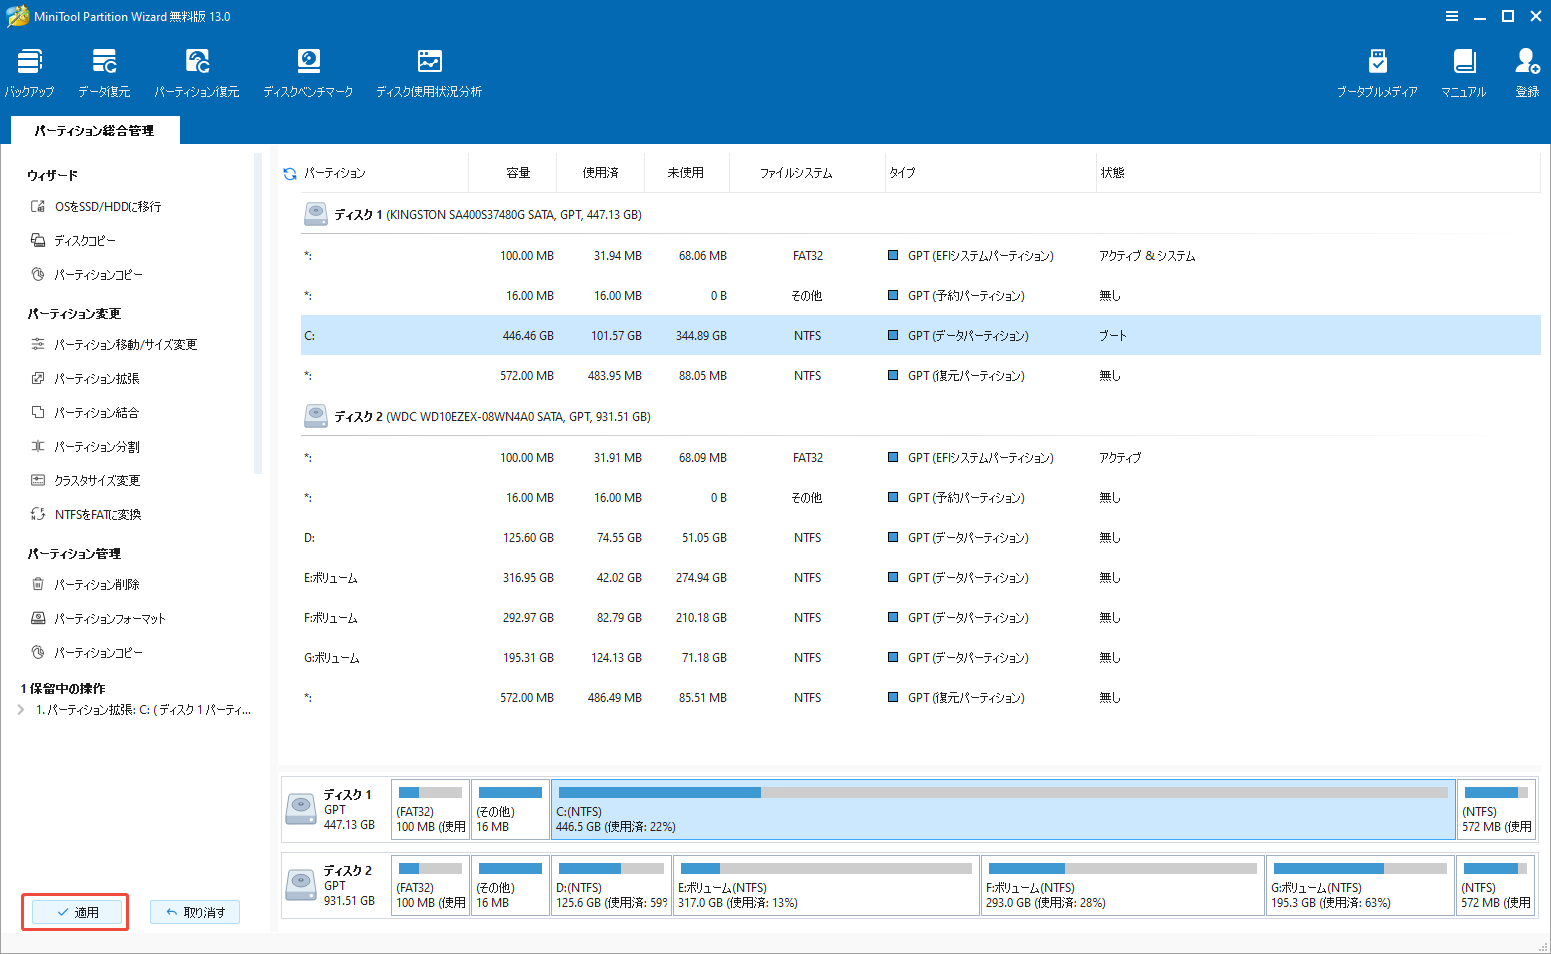1551x954 pixels.
Task: Click the 適用 (Apply) button
Action: [75, 911]
